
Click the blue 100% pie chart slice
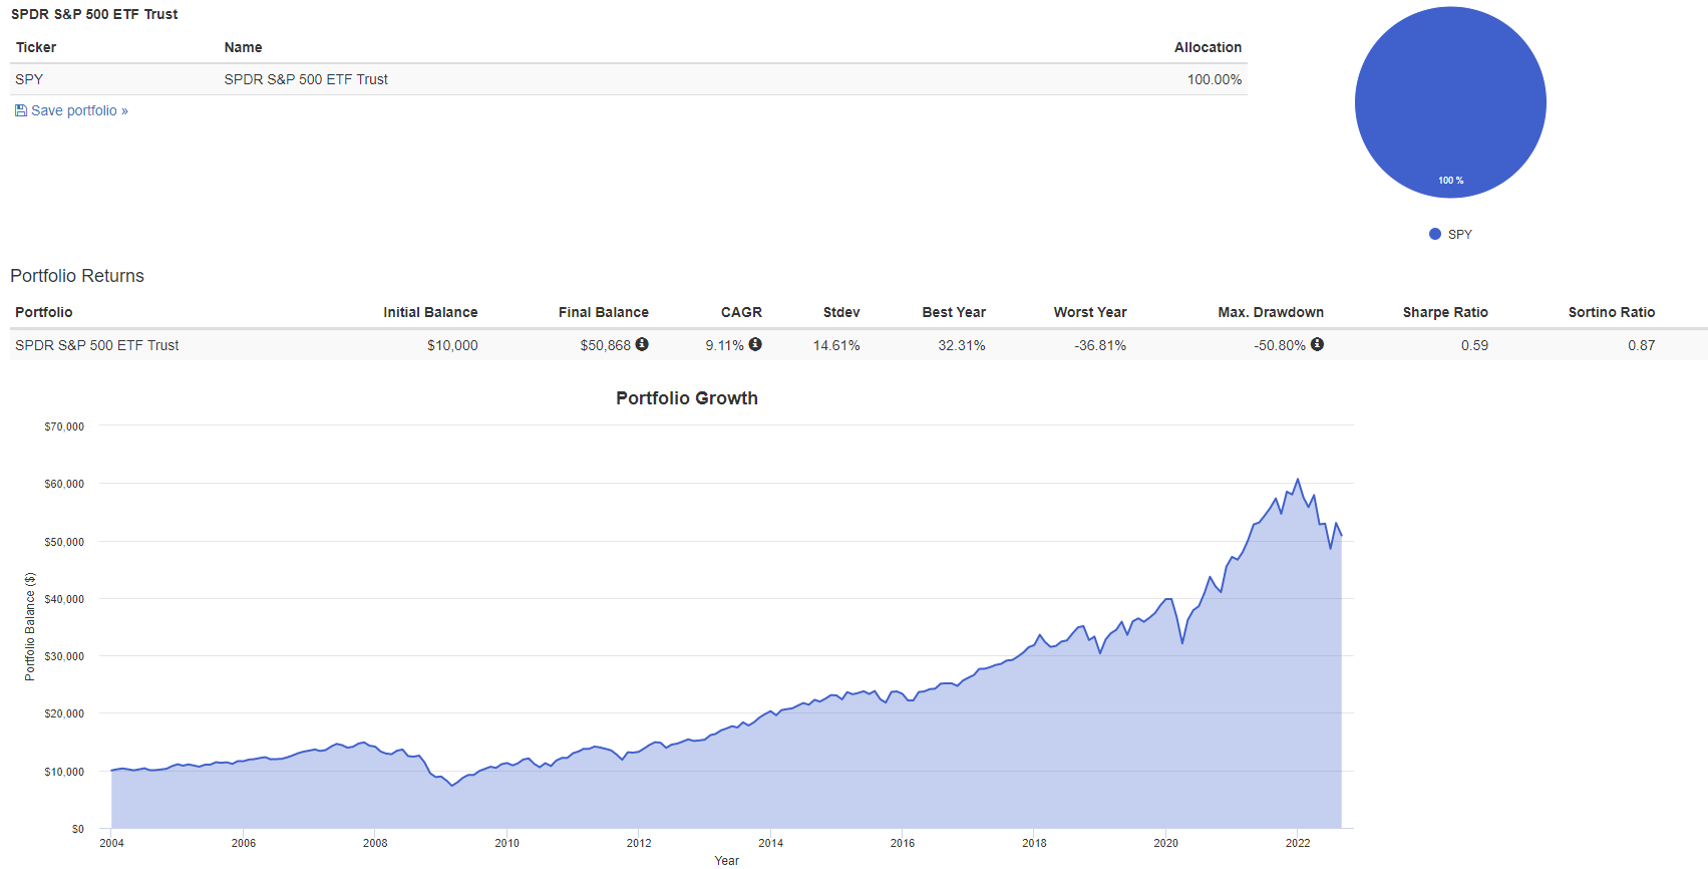click(1450, 102)
